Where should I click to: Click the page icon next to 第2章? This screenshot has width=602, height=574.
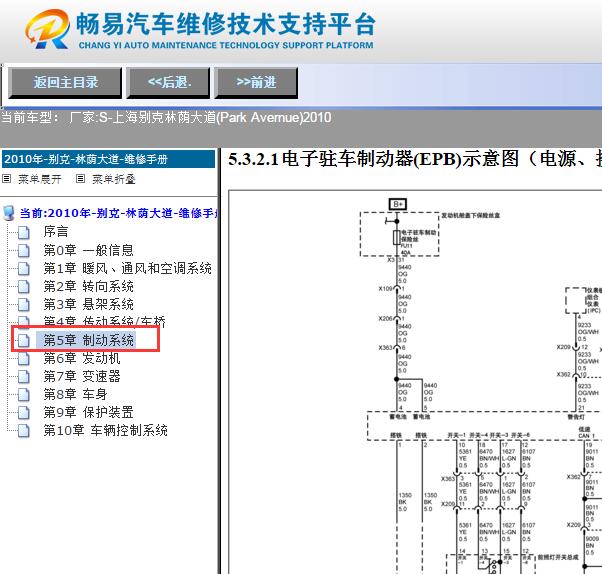tap(23, 286)
